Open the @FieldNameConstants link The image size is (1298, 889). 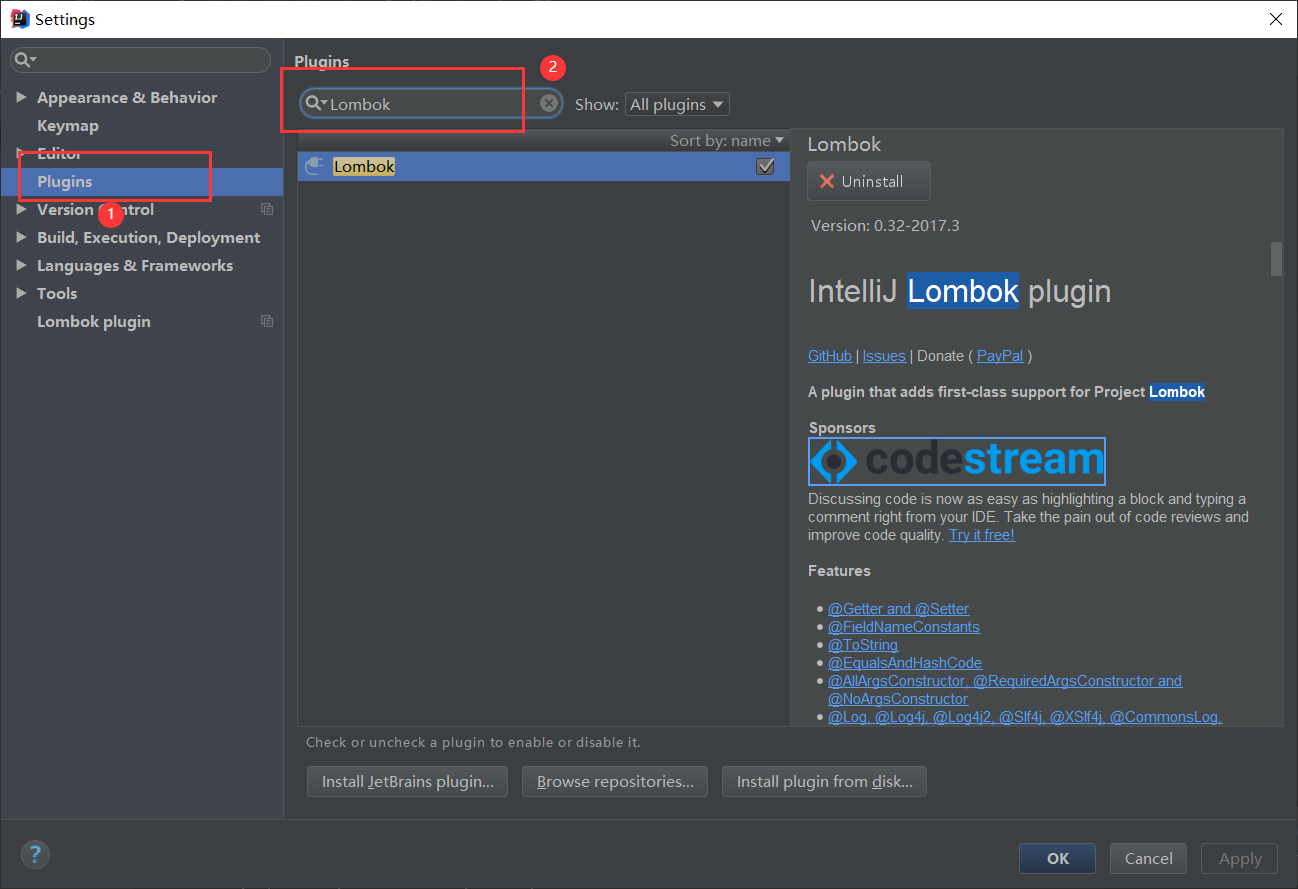click(904, 627)
